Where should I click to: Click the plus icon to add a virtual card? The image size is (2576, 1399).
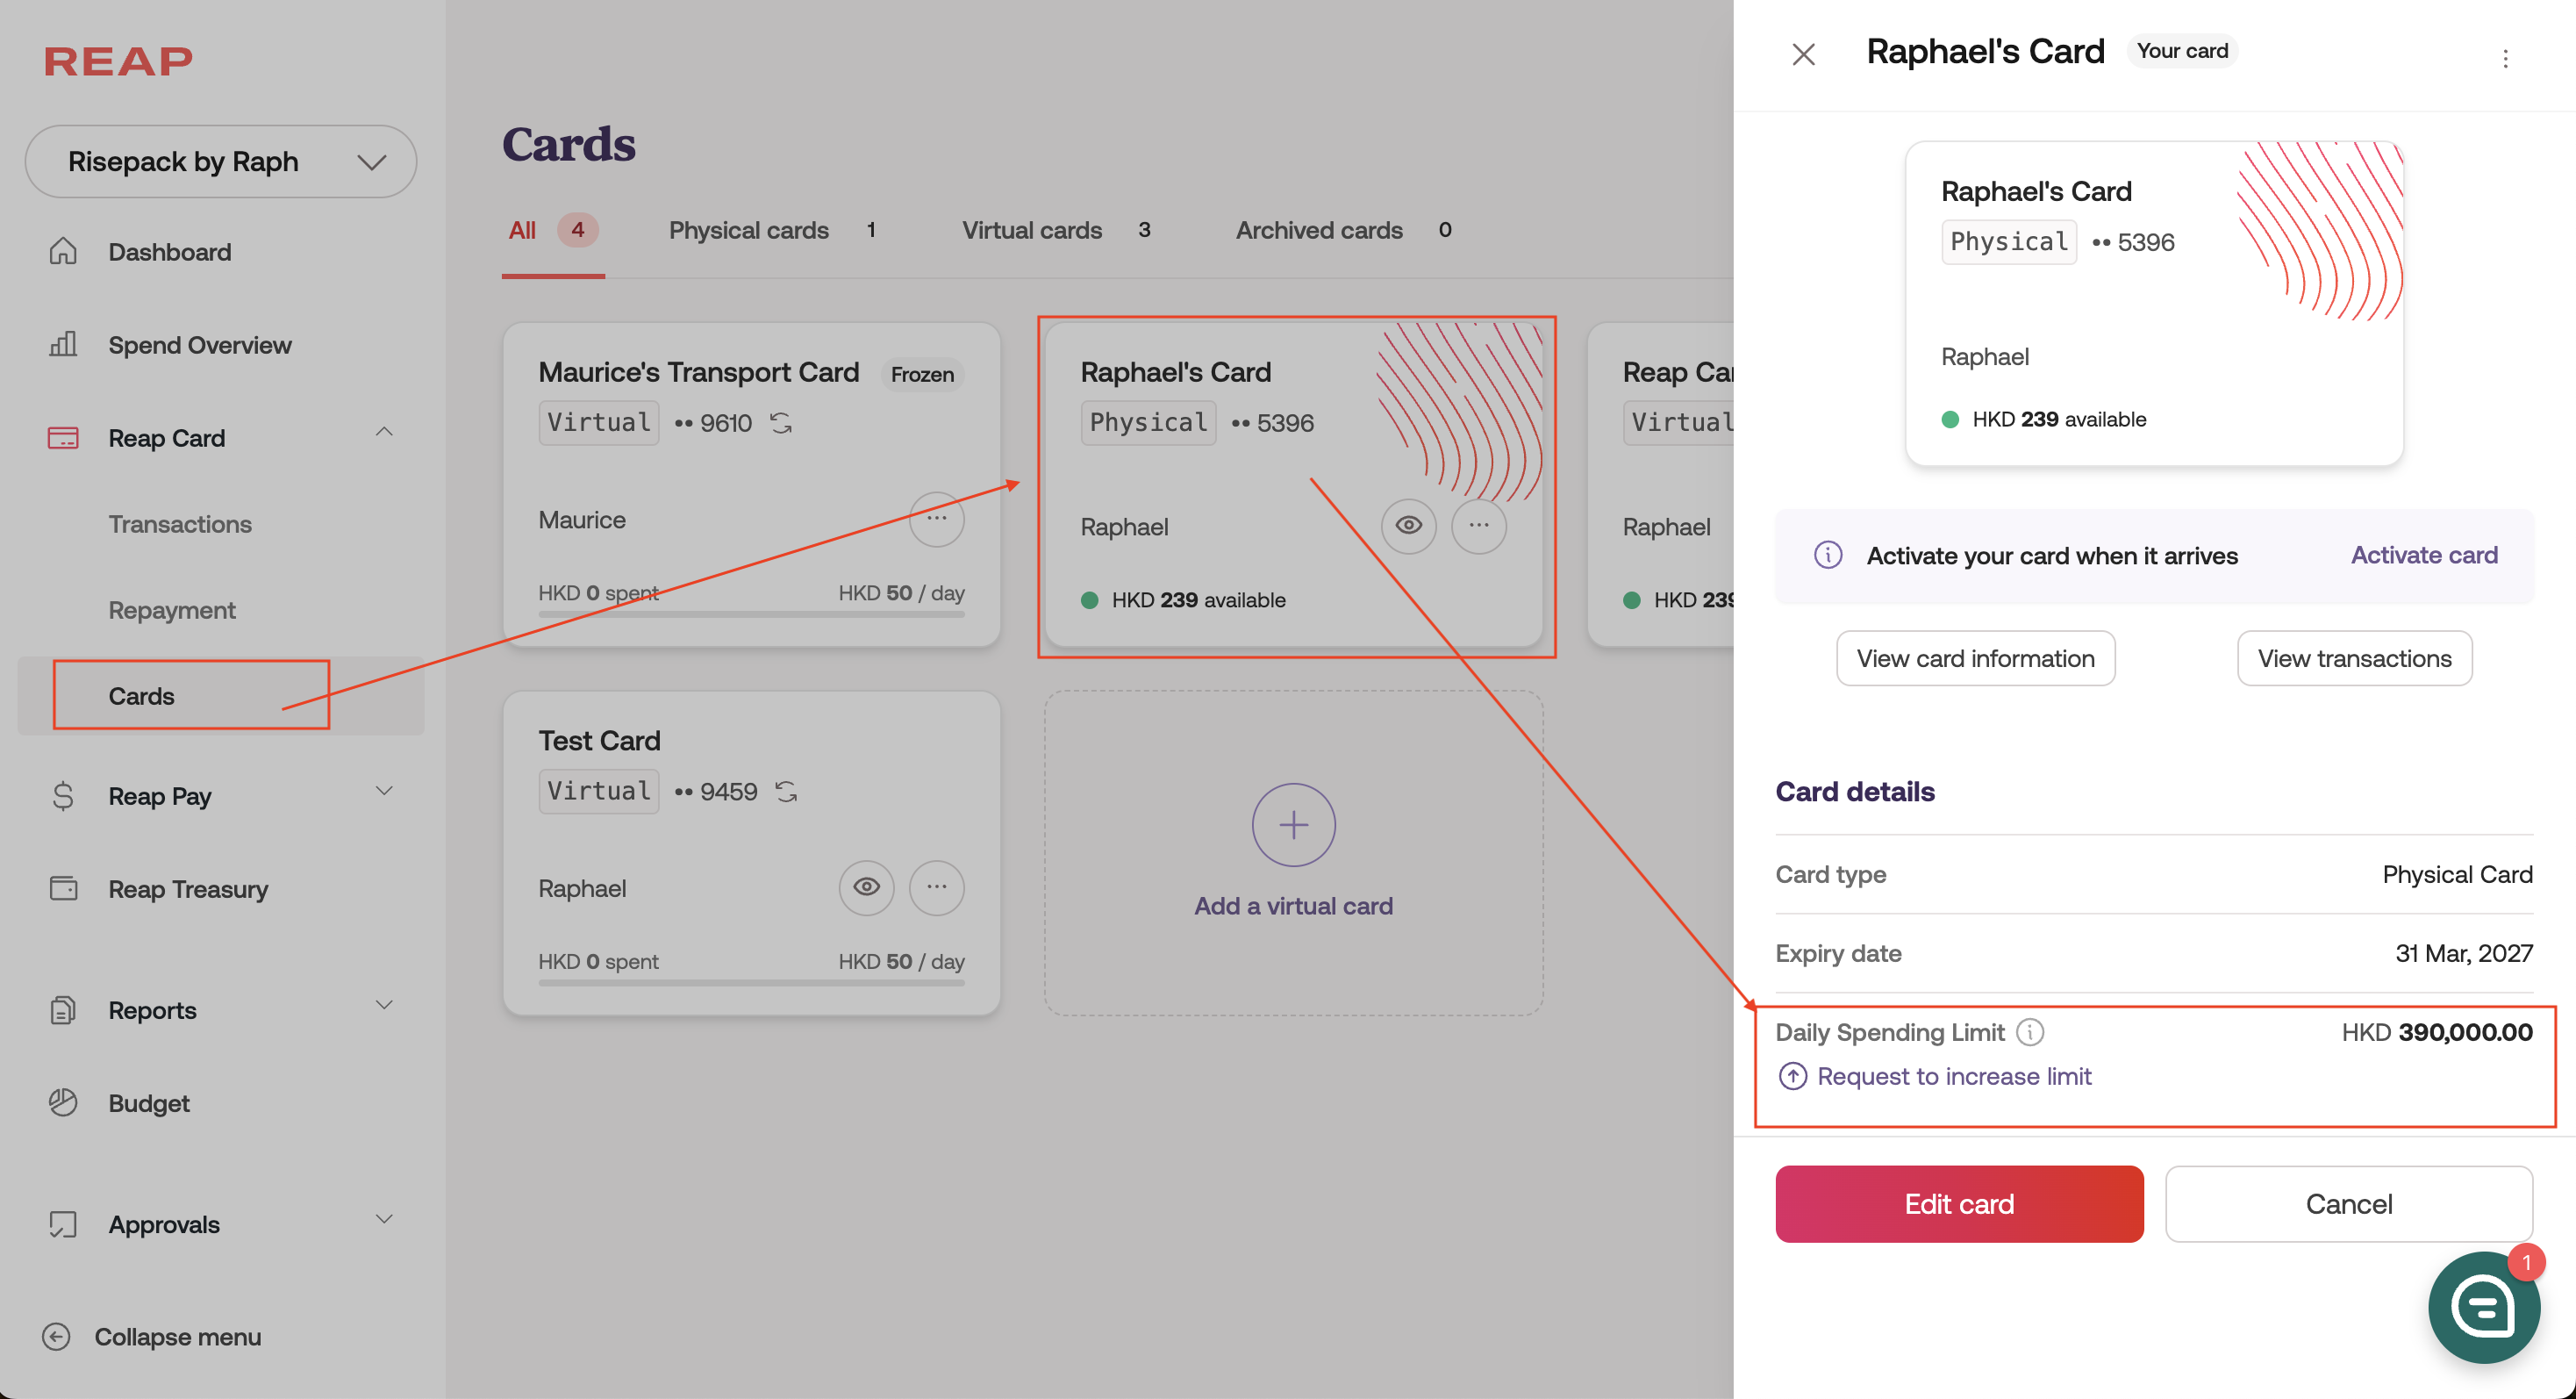(1293, 825)
